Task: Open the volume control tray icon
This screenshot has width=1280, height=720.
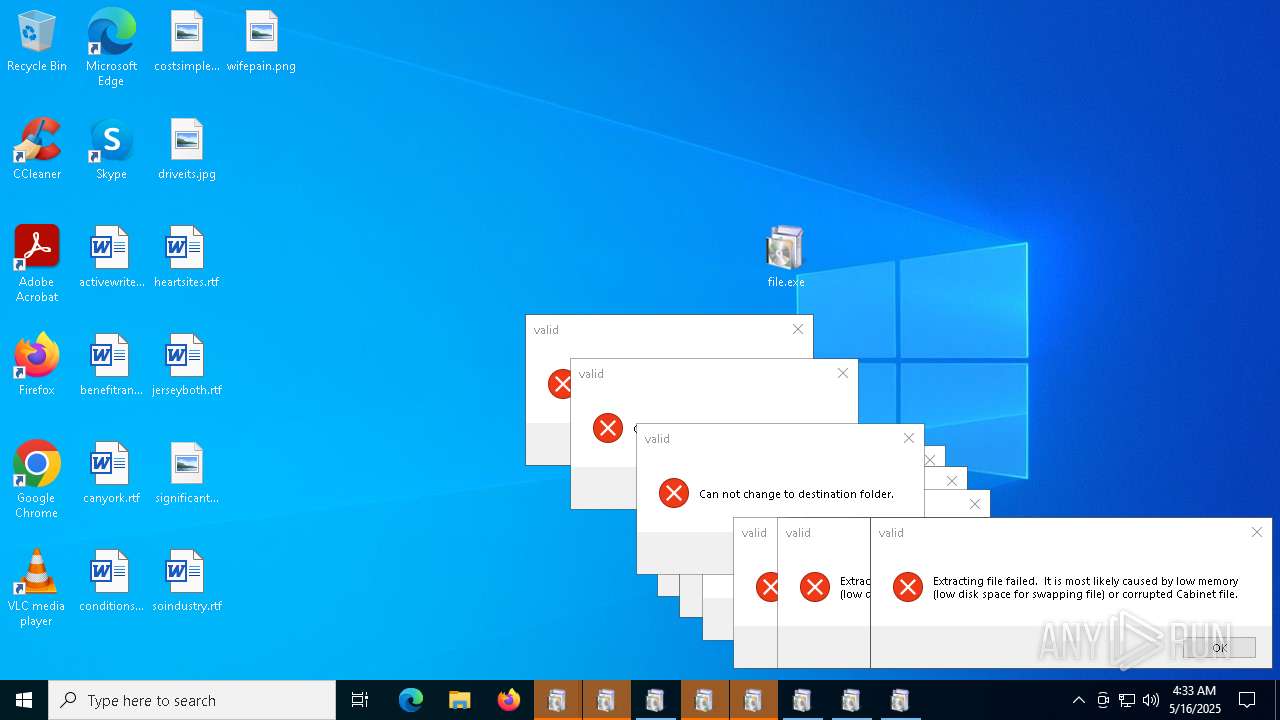Action: click(1151, 700)
